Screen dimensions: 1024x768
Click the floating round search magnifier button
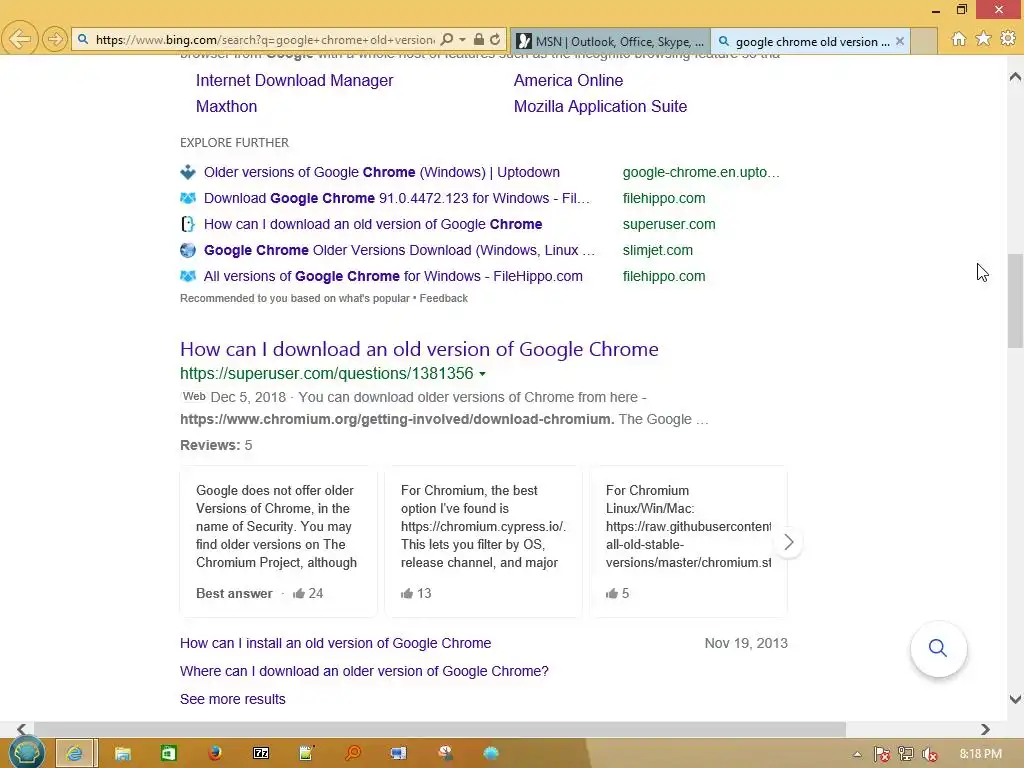(x=938, y=648)
